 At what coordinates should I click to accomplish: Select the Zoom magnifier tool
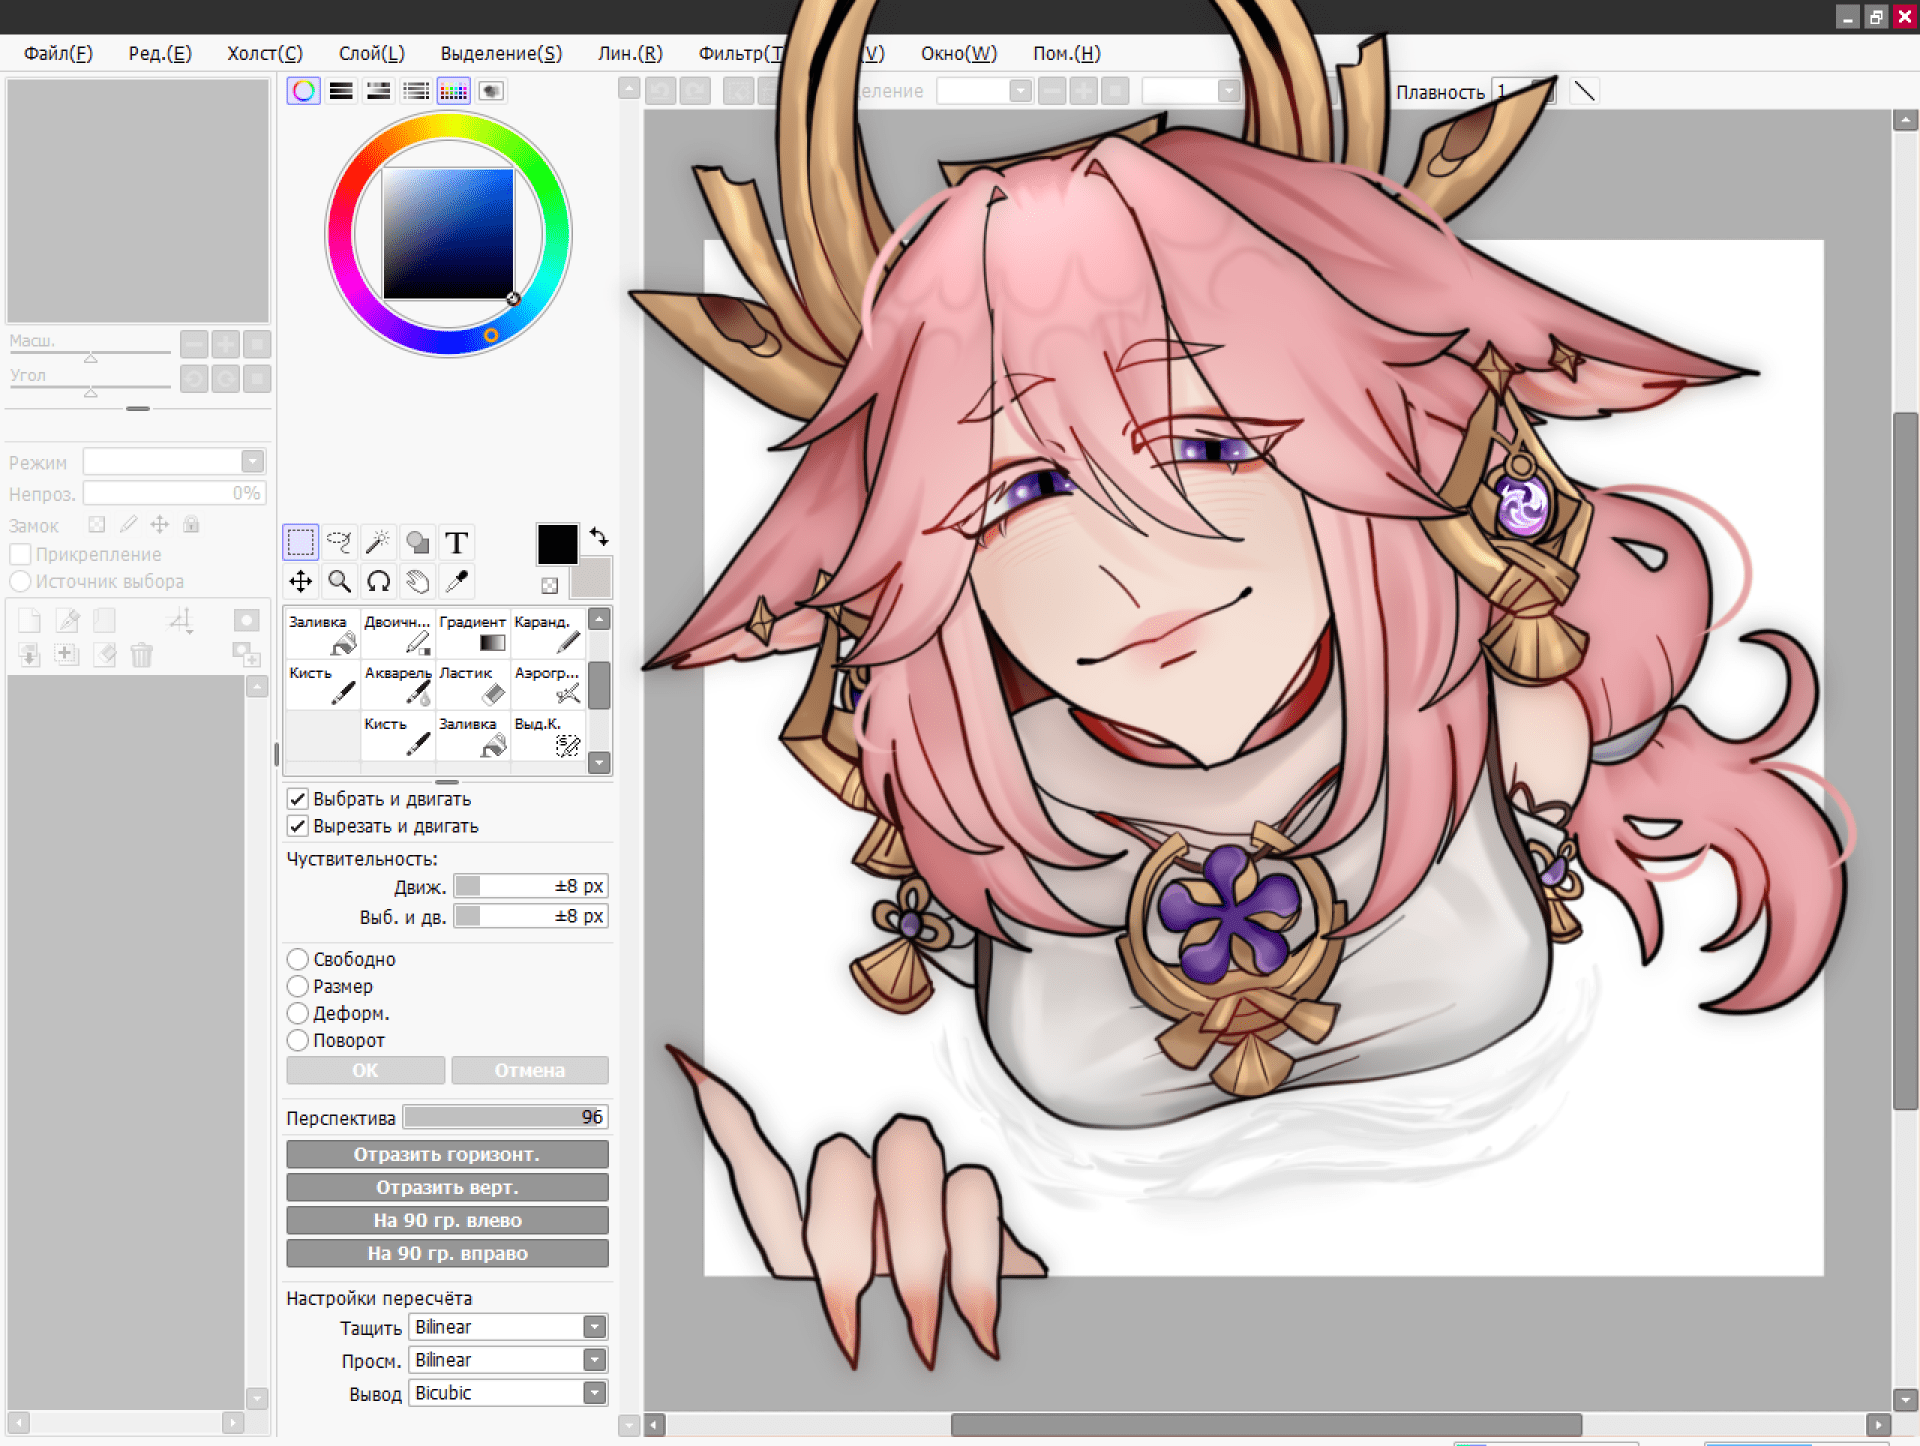point(339,581)
